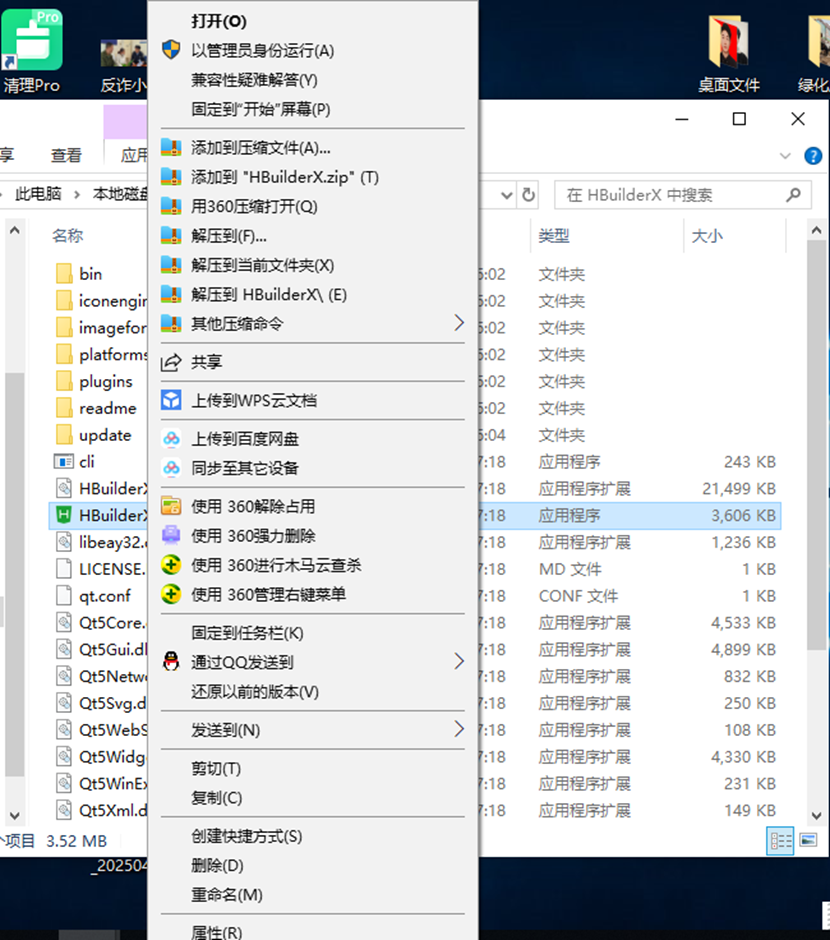830x940 pixels.
Task: Click the Baidu Netdisk icon beside 上传到百度网盘
Action: point(171,439)
